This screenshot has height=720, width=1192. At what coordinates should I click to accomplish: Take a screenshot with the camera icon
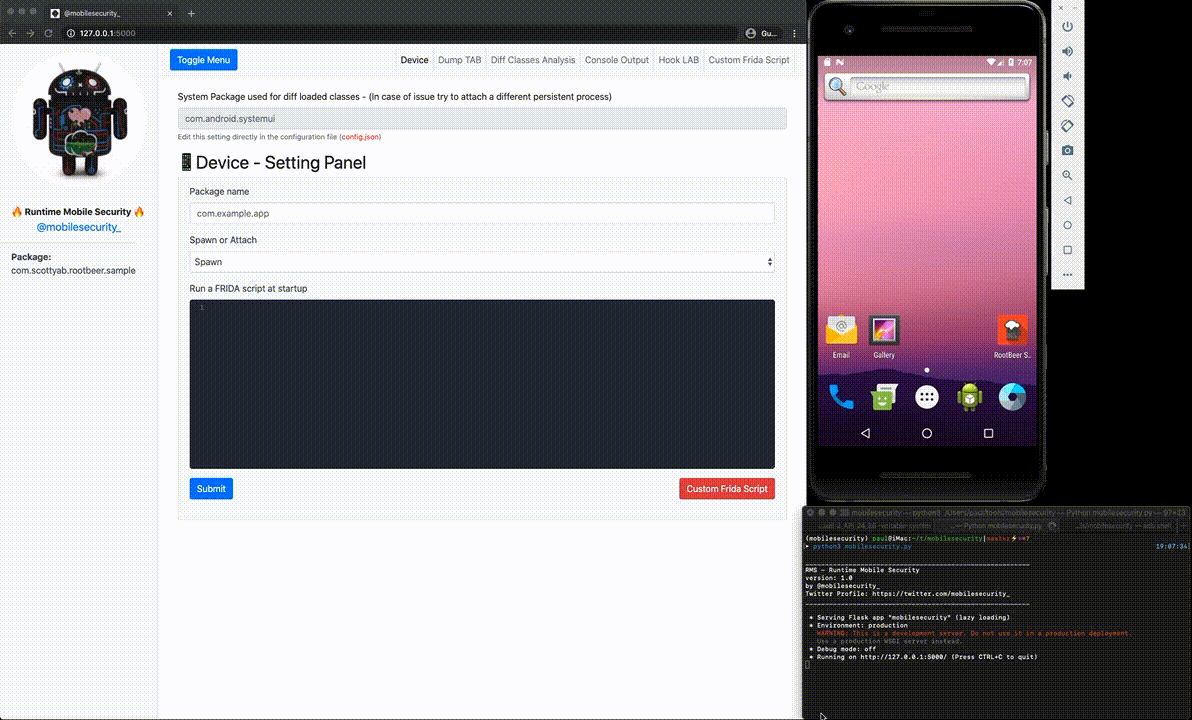point(1067,150)
